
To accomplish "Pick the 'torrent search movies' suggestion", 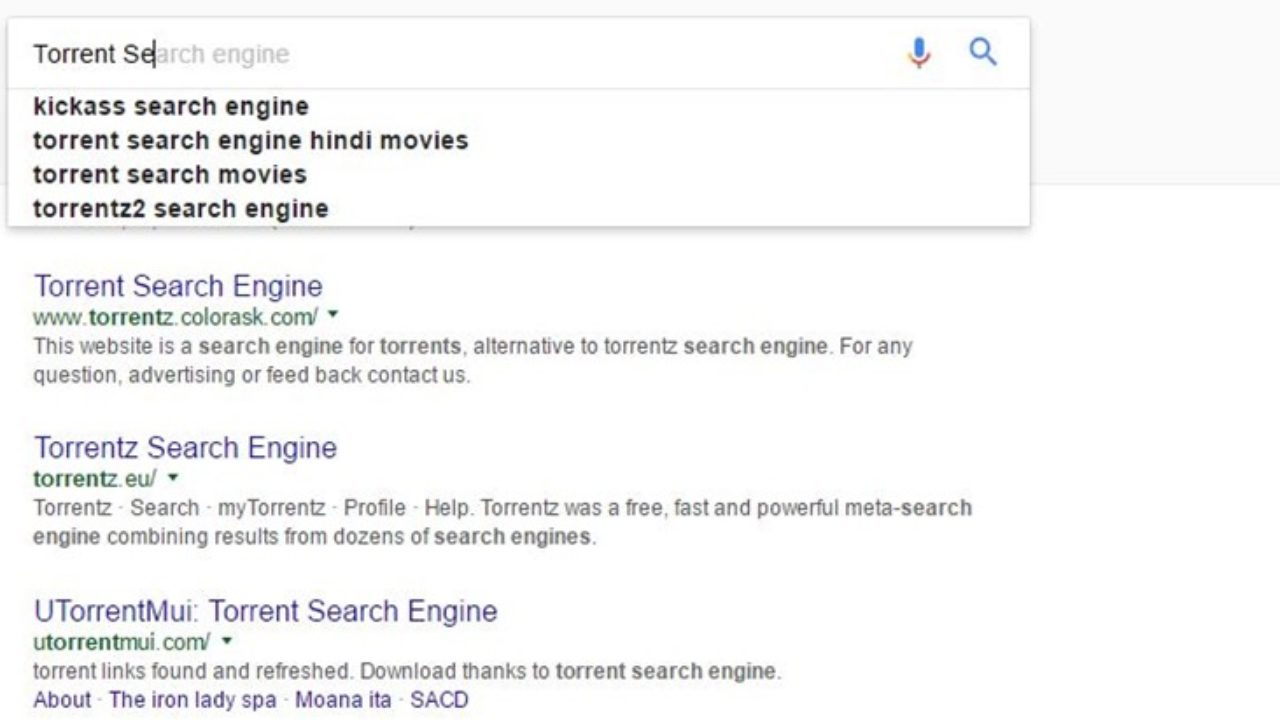I will click(170, 175).
